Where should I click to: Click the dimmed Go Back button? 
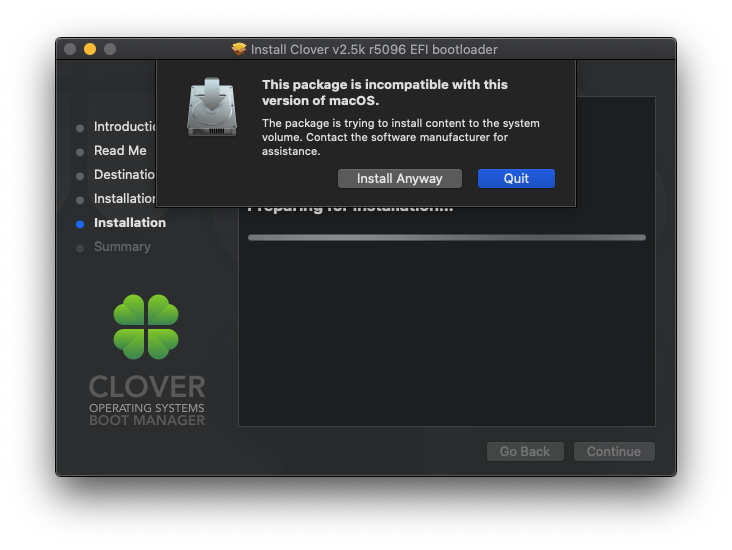click(525, 451)
